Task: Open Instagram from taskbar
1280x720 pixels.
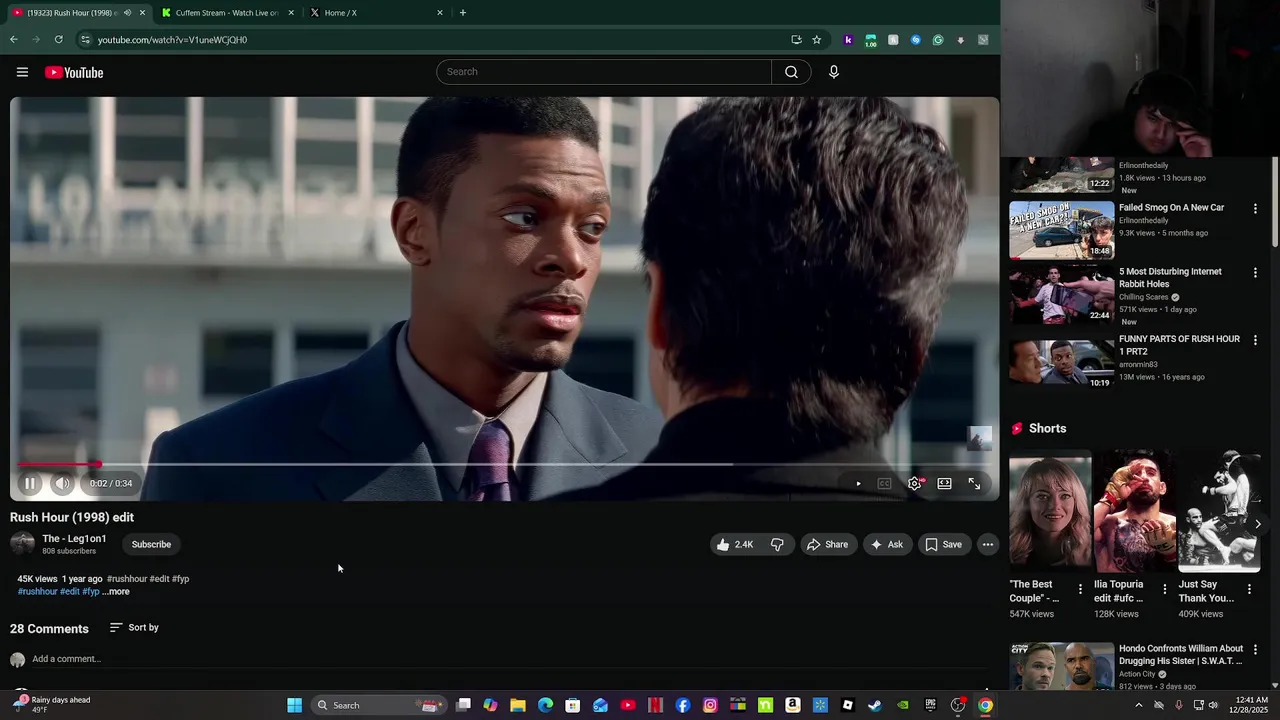Action: click(710, 706)
